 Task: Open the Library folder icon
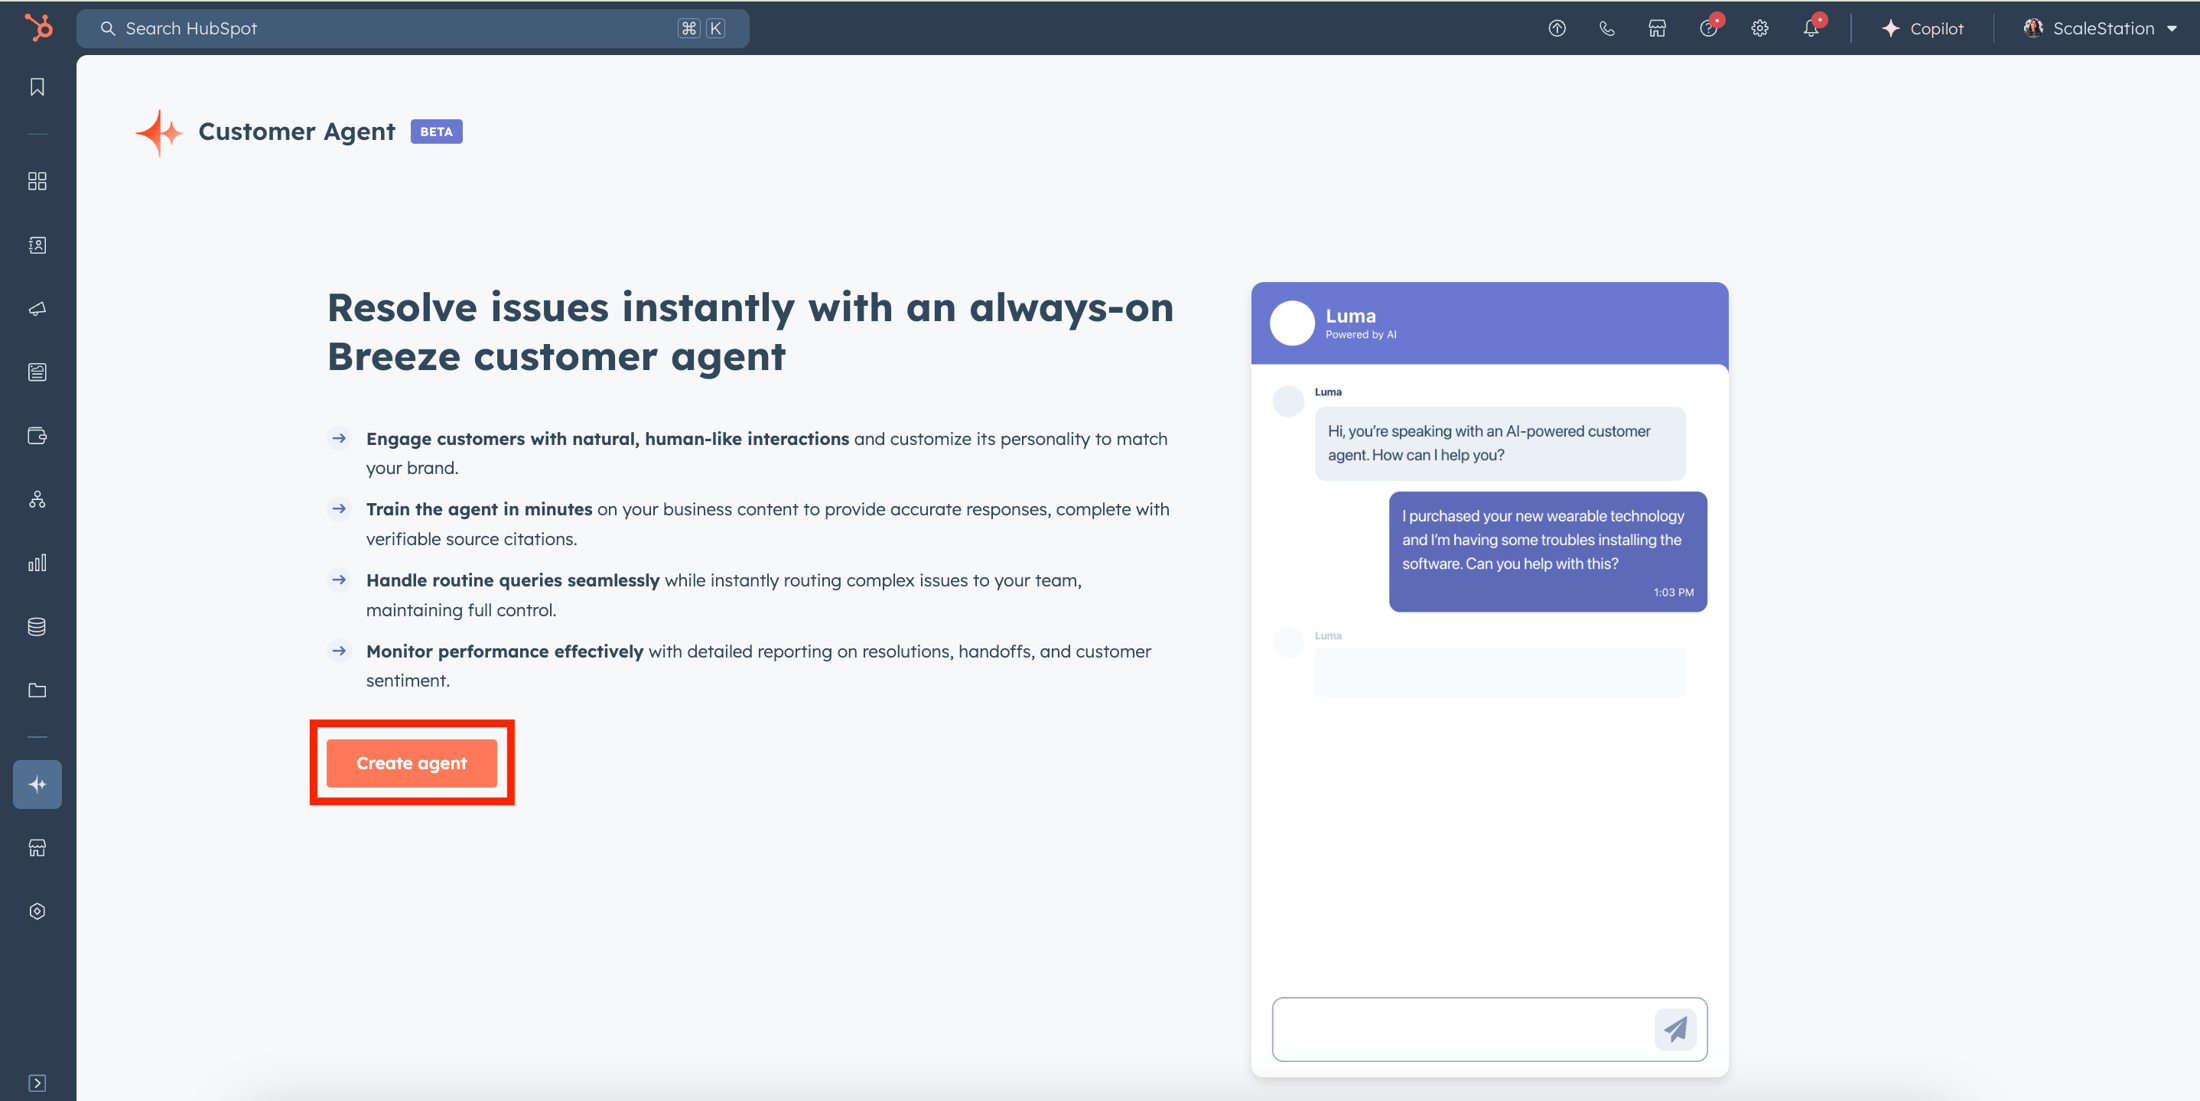pyautogui.click(x=37, y=691)
